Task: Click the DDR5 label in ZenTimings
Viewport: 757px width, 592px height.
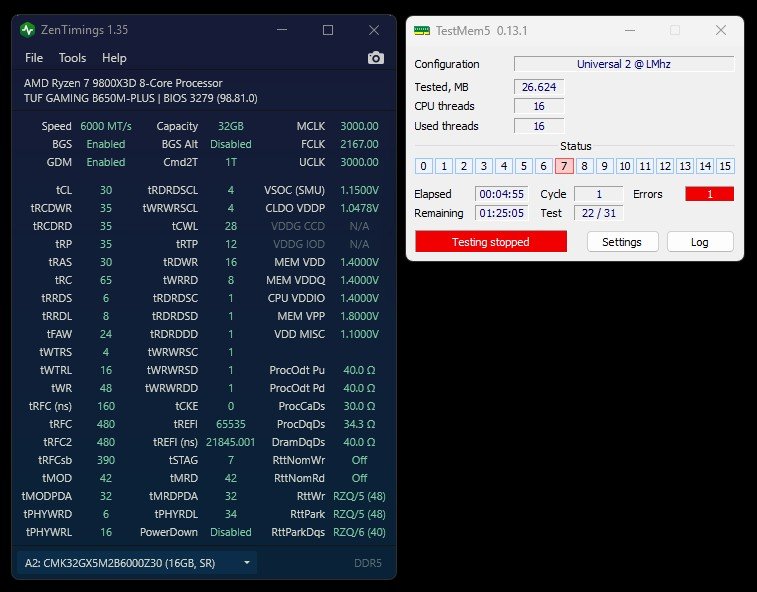Action: [368, 563]
